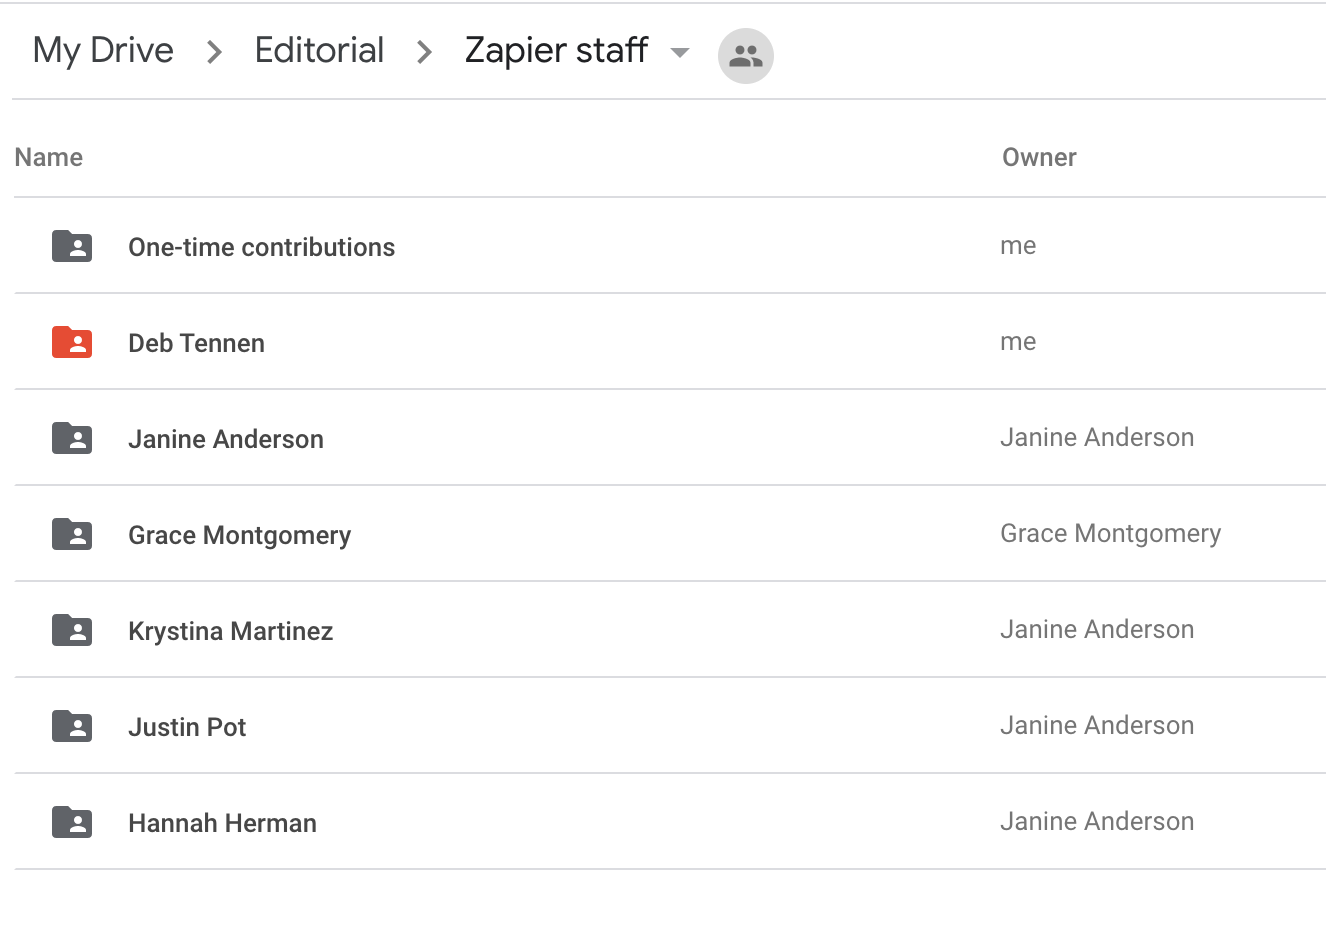Click the Krystina Martinez folder name

click(x=231, y=632)
